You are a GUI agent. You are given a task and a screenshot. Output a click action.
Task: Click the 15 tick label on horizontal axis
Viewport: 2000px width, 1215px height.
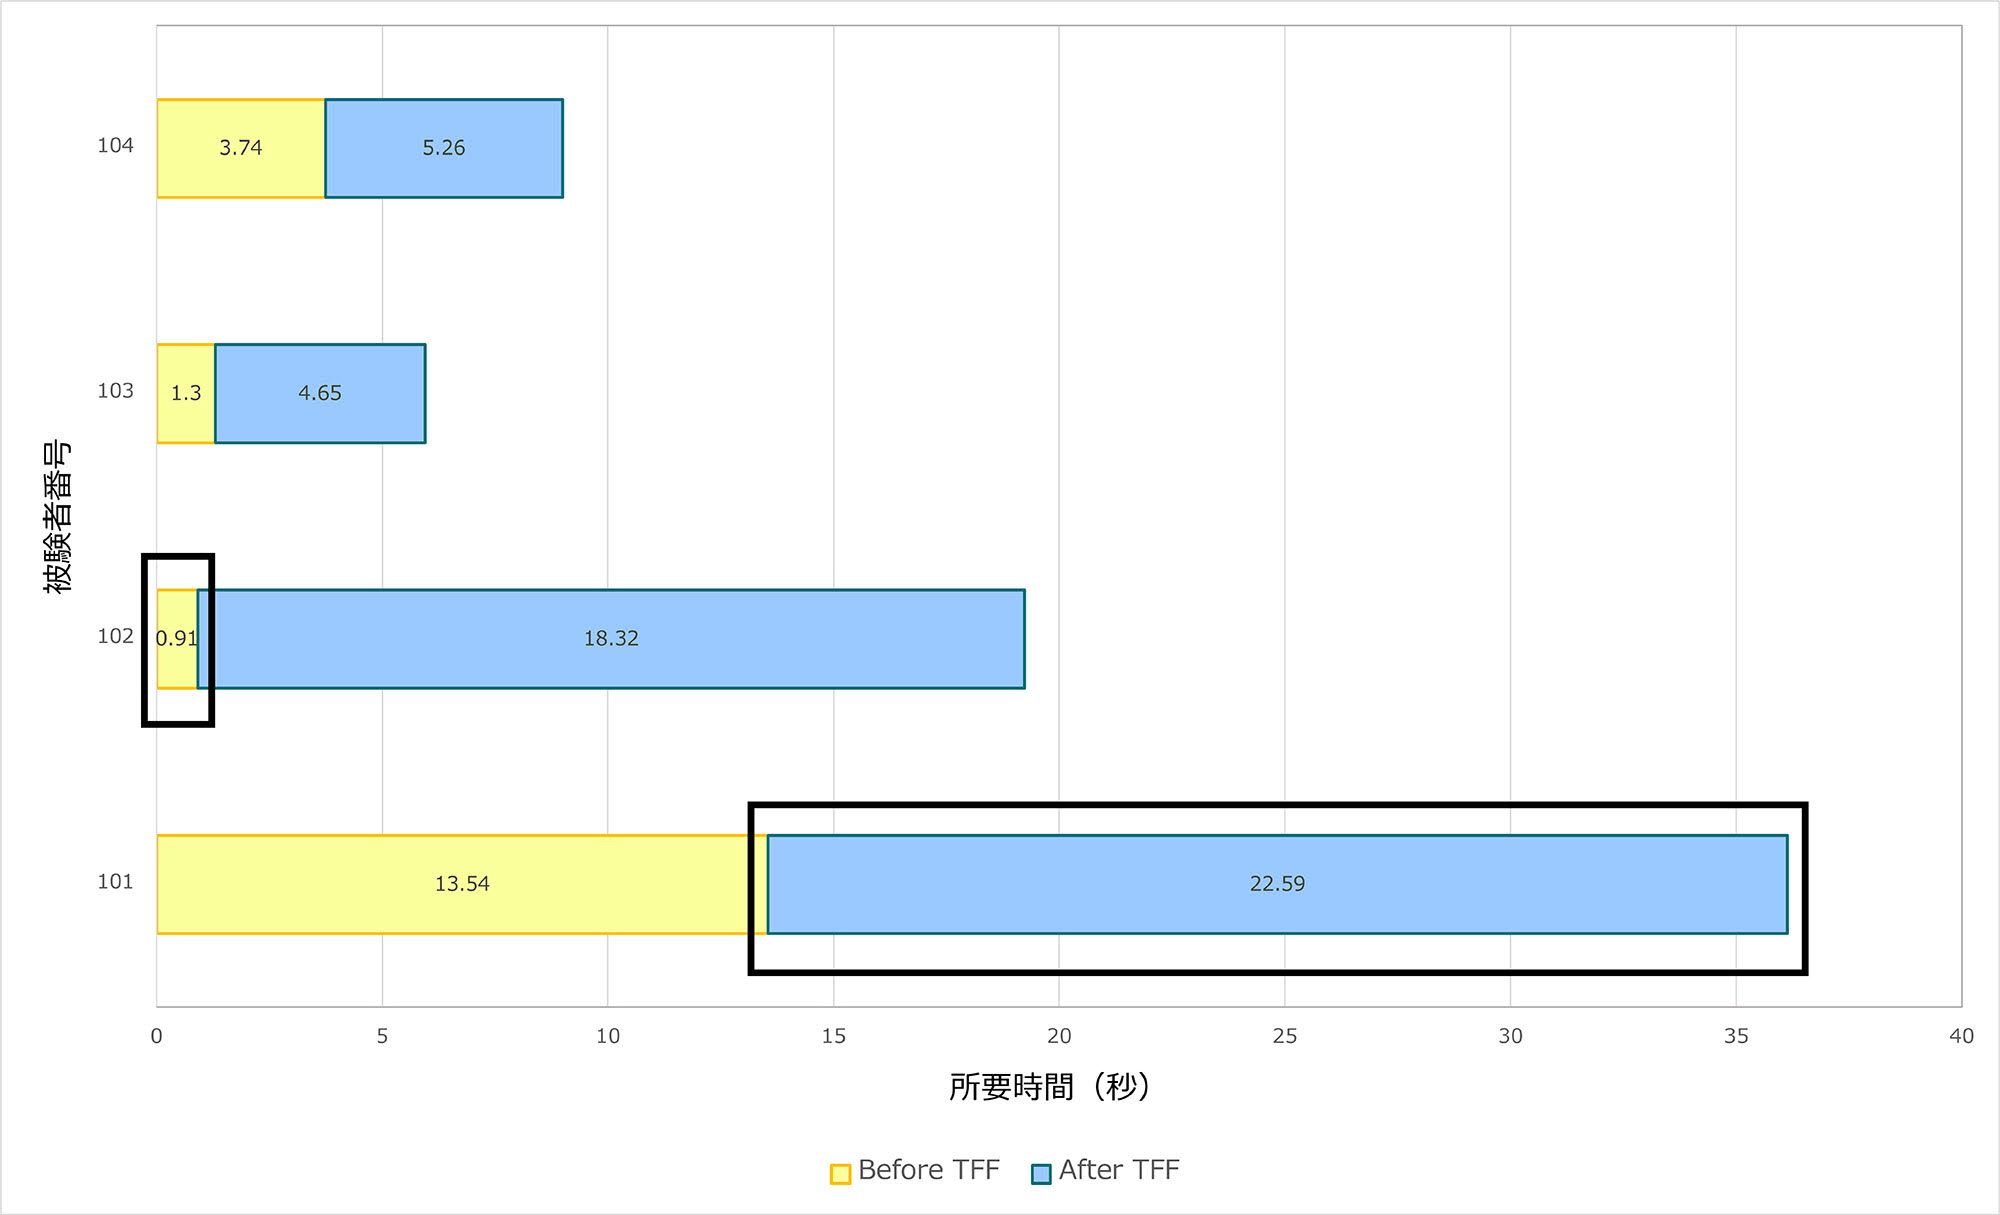pyautogui.click(x=833, y=1036)
